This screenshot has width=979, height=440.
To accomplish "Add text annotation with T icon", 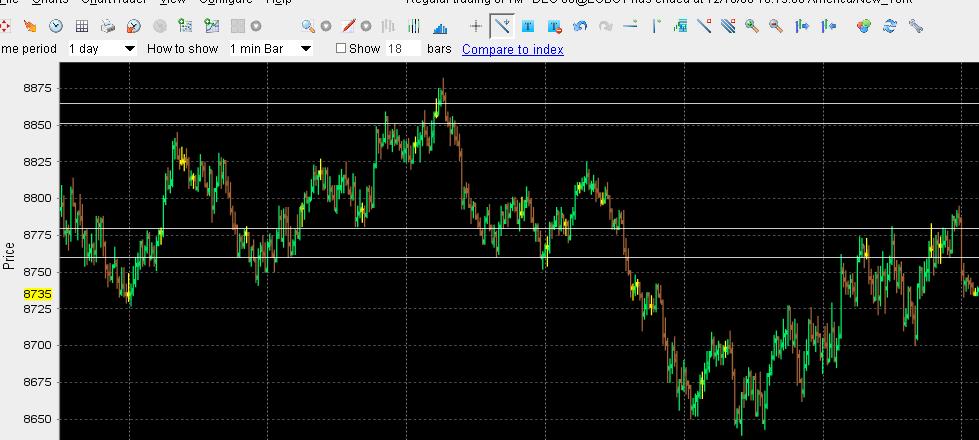I will [x=528, y=26].
